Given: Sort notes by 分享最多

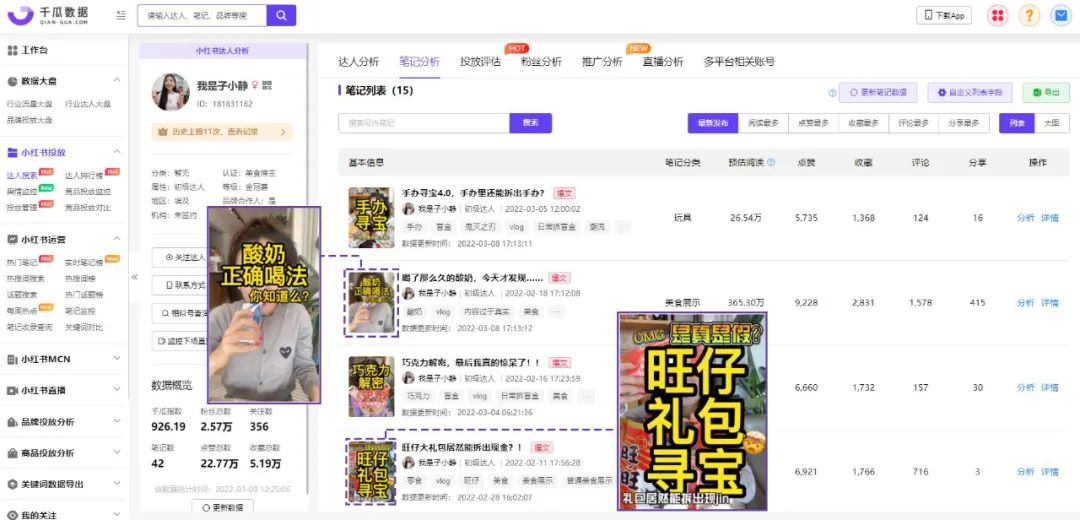Looking at the screenshot, I should [964, 123].
